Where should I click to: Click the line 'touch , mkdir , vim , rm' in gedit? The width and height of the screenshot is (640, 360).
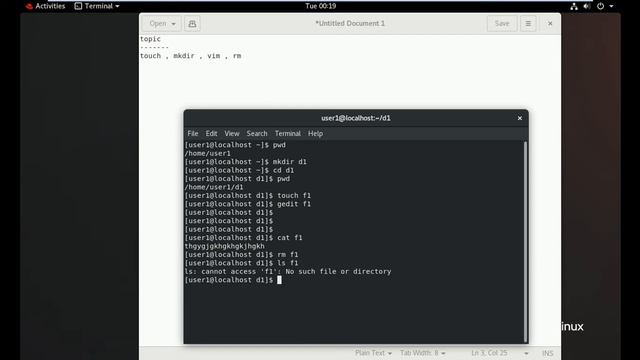[x=191, y=56]
